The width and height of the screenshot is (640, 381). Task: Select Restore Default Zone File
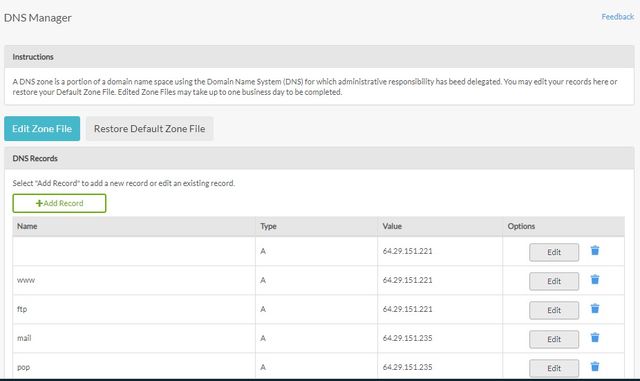click(149, 129)
